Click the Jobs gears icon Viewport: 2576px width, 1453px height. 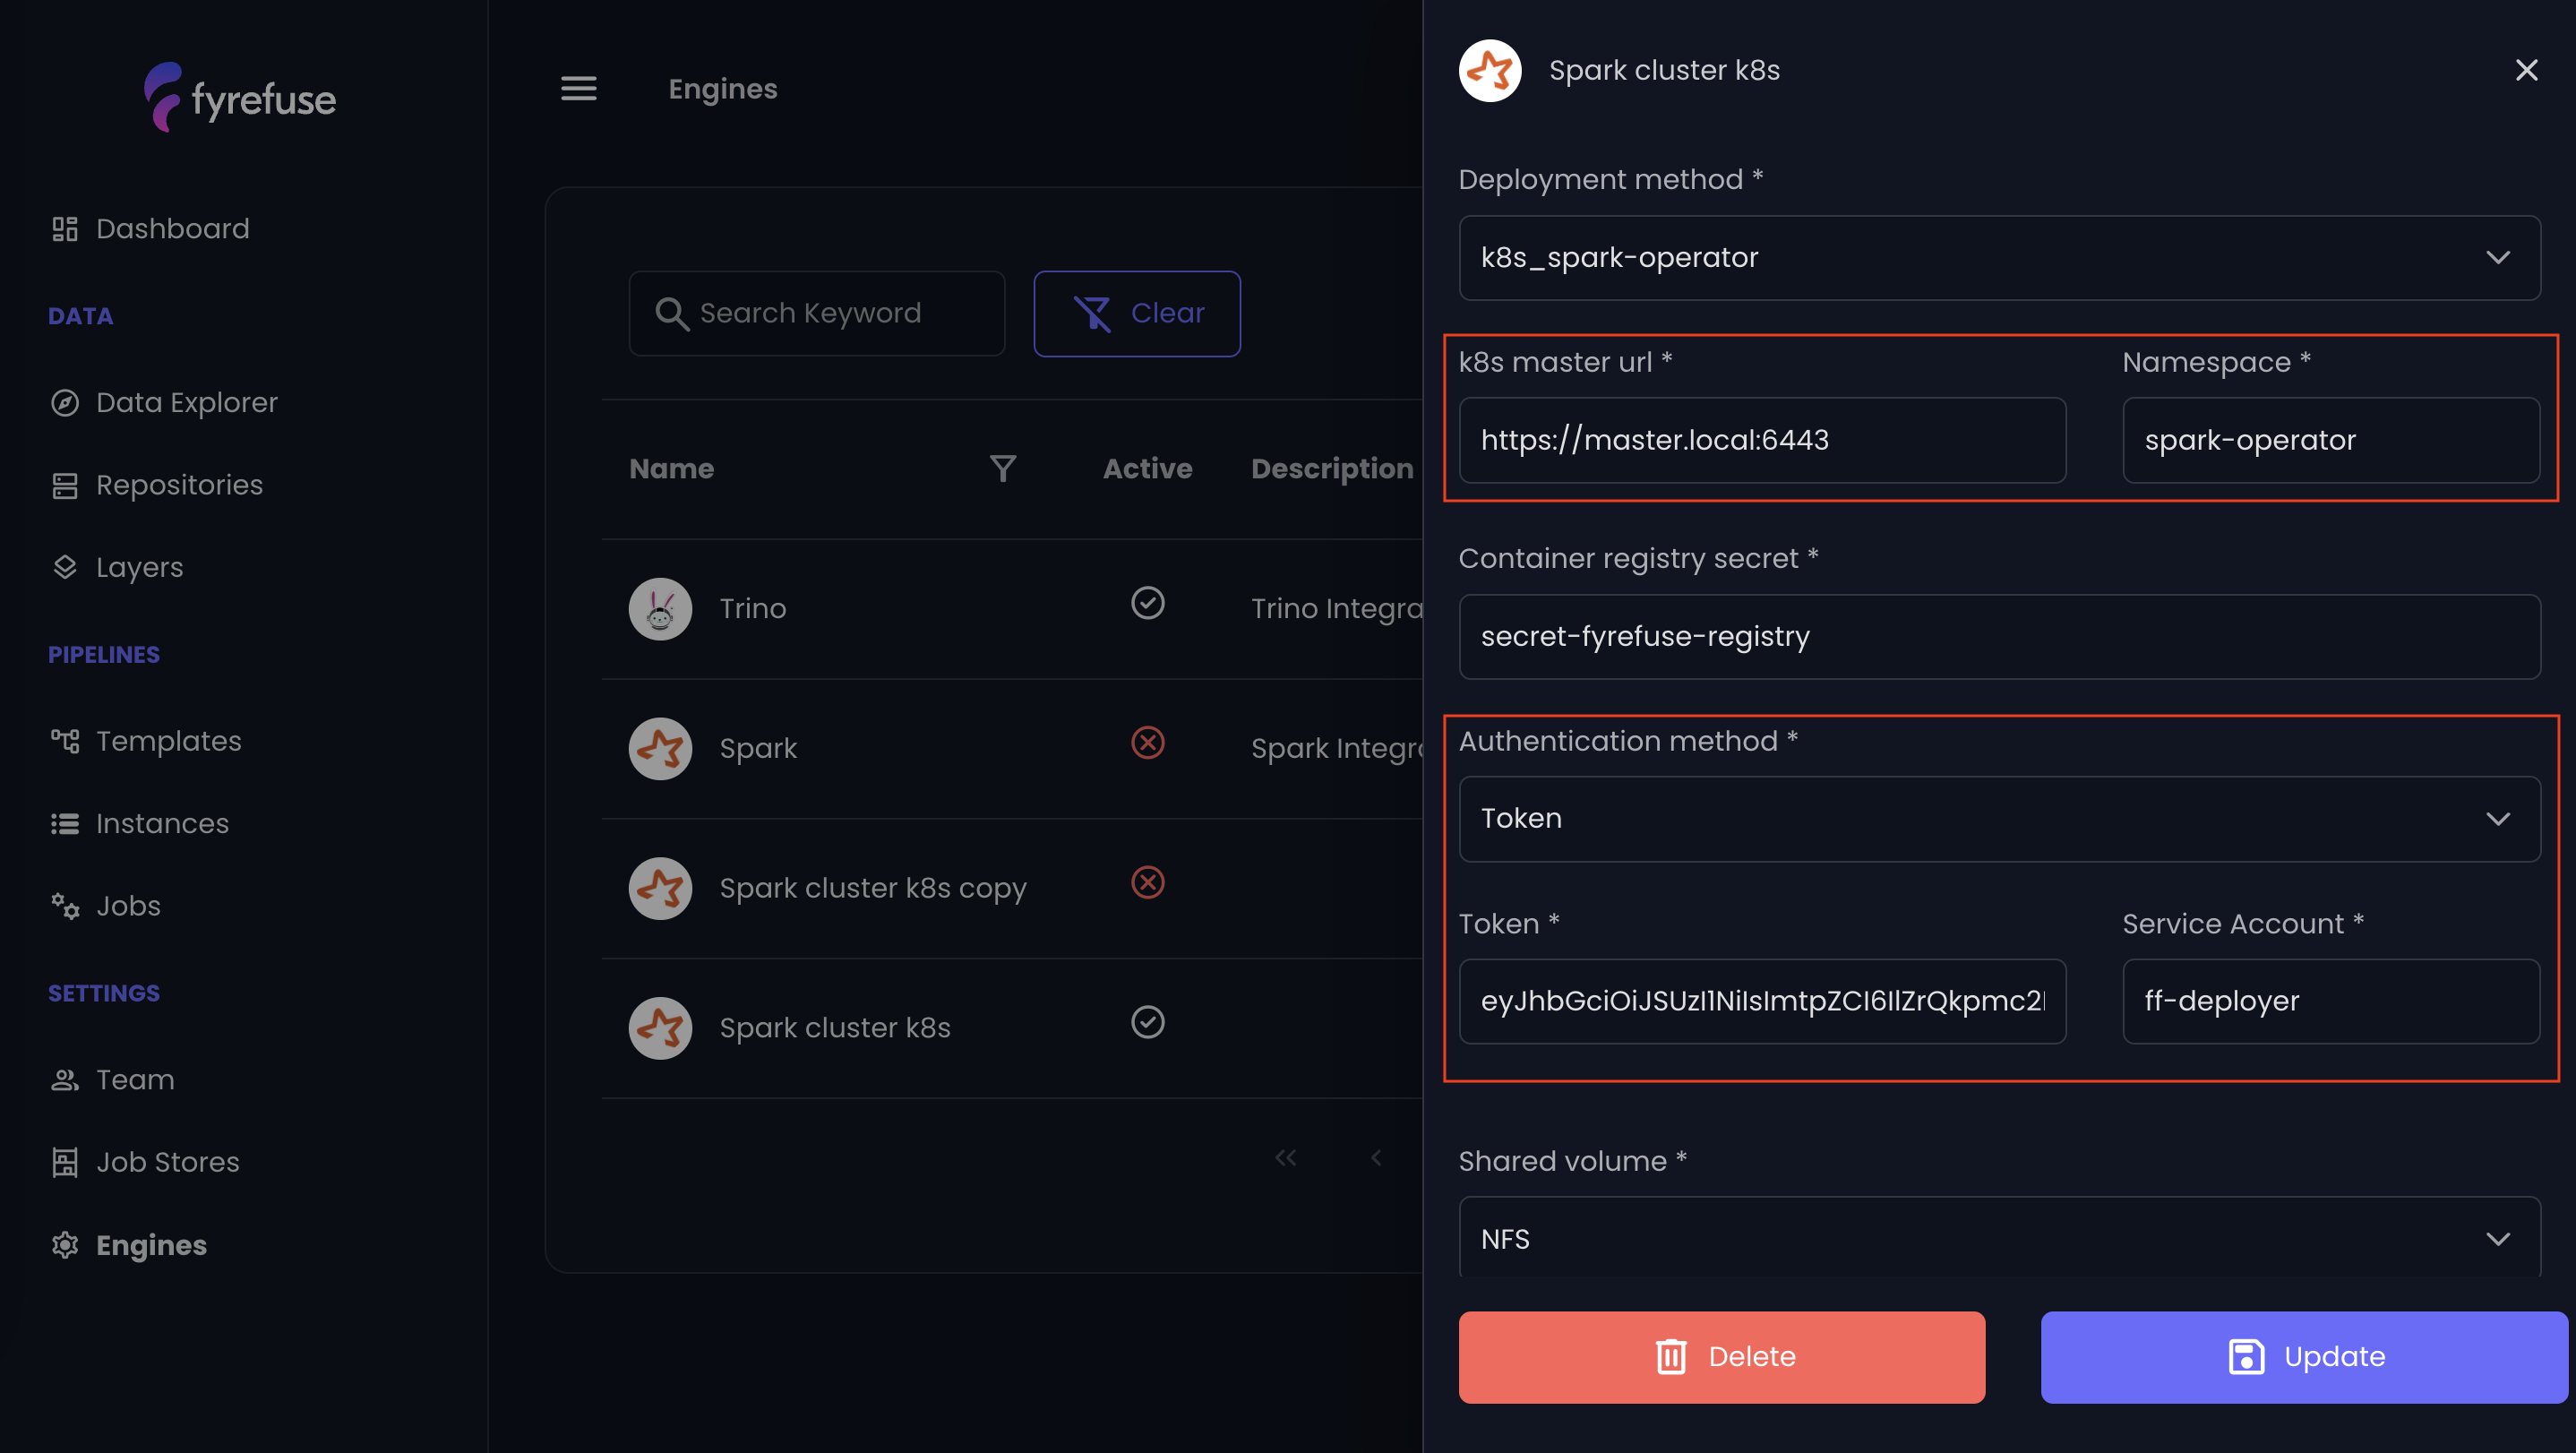(65, 906)
